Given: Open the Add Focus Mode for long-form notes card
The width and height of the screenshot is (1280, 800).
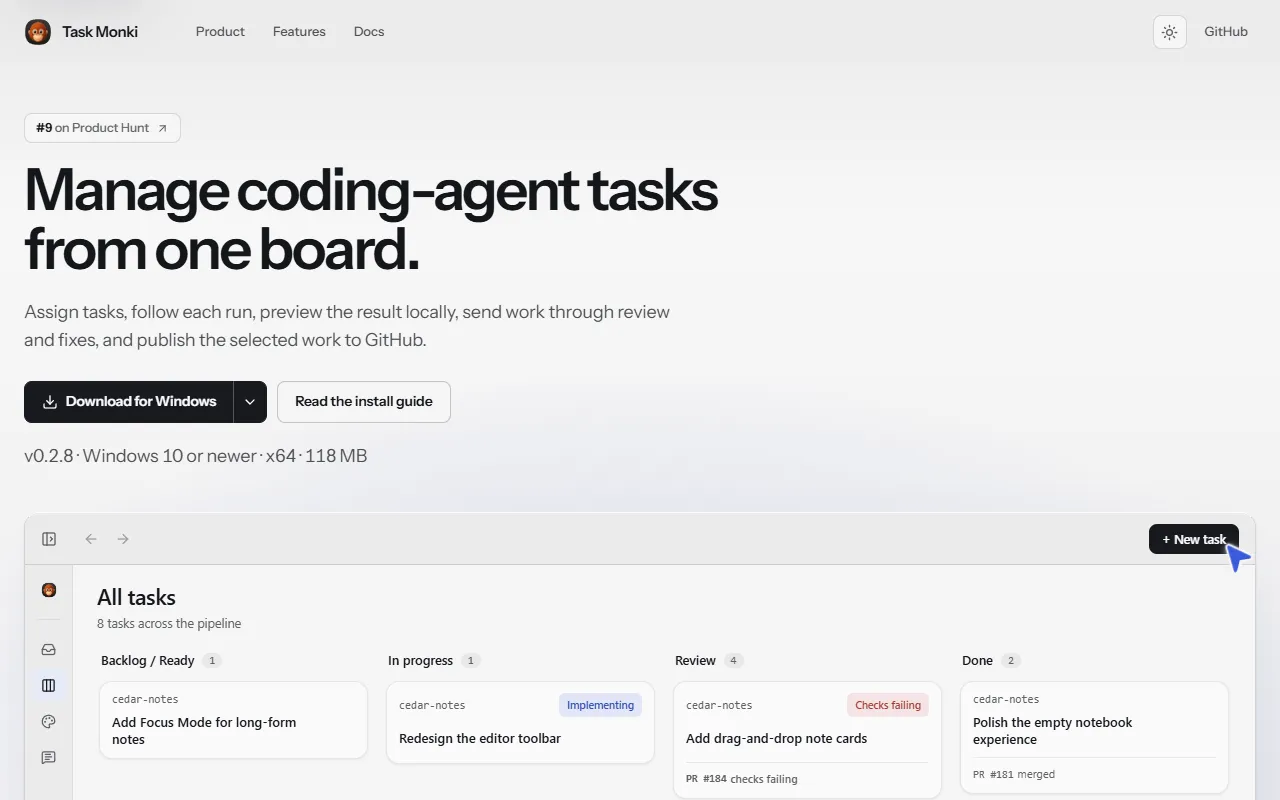Looking at the screenshot, I should (233, 720).
